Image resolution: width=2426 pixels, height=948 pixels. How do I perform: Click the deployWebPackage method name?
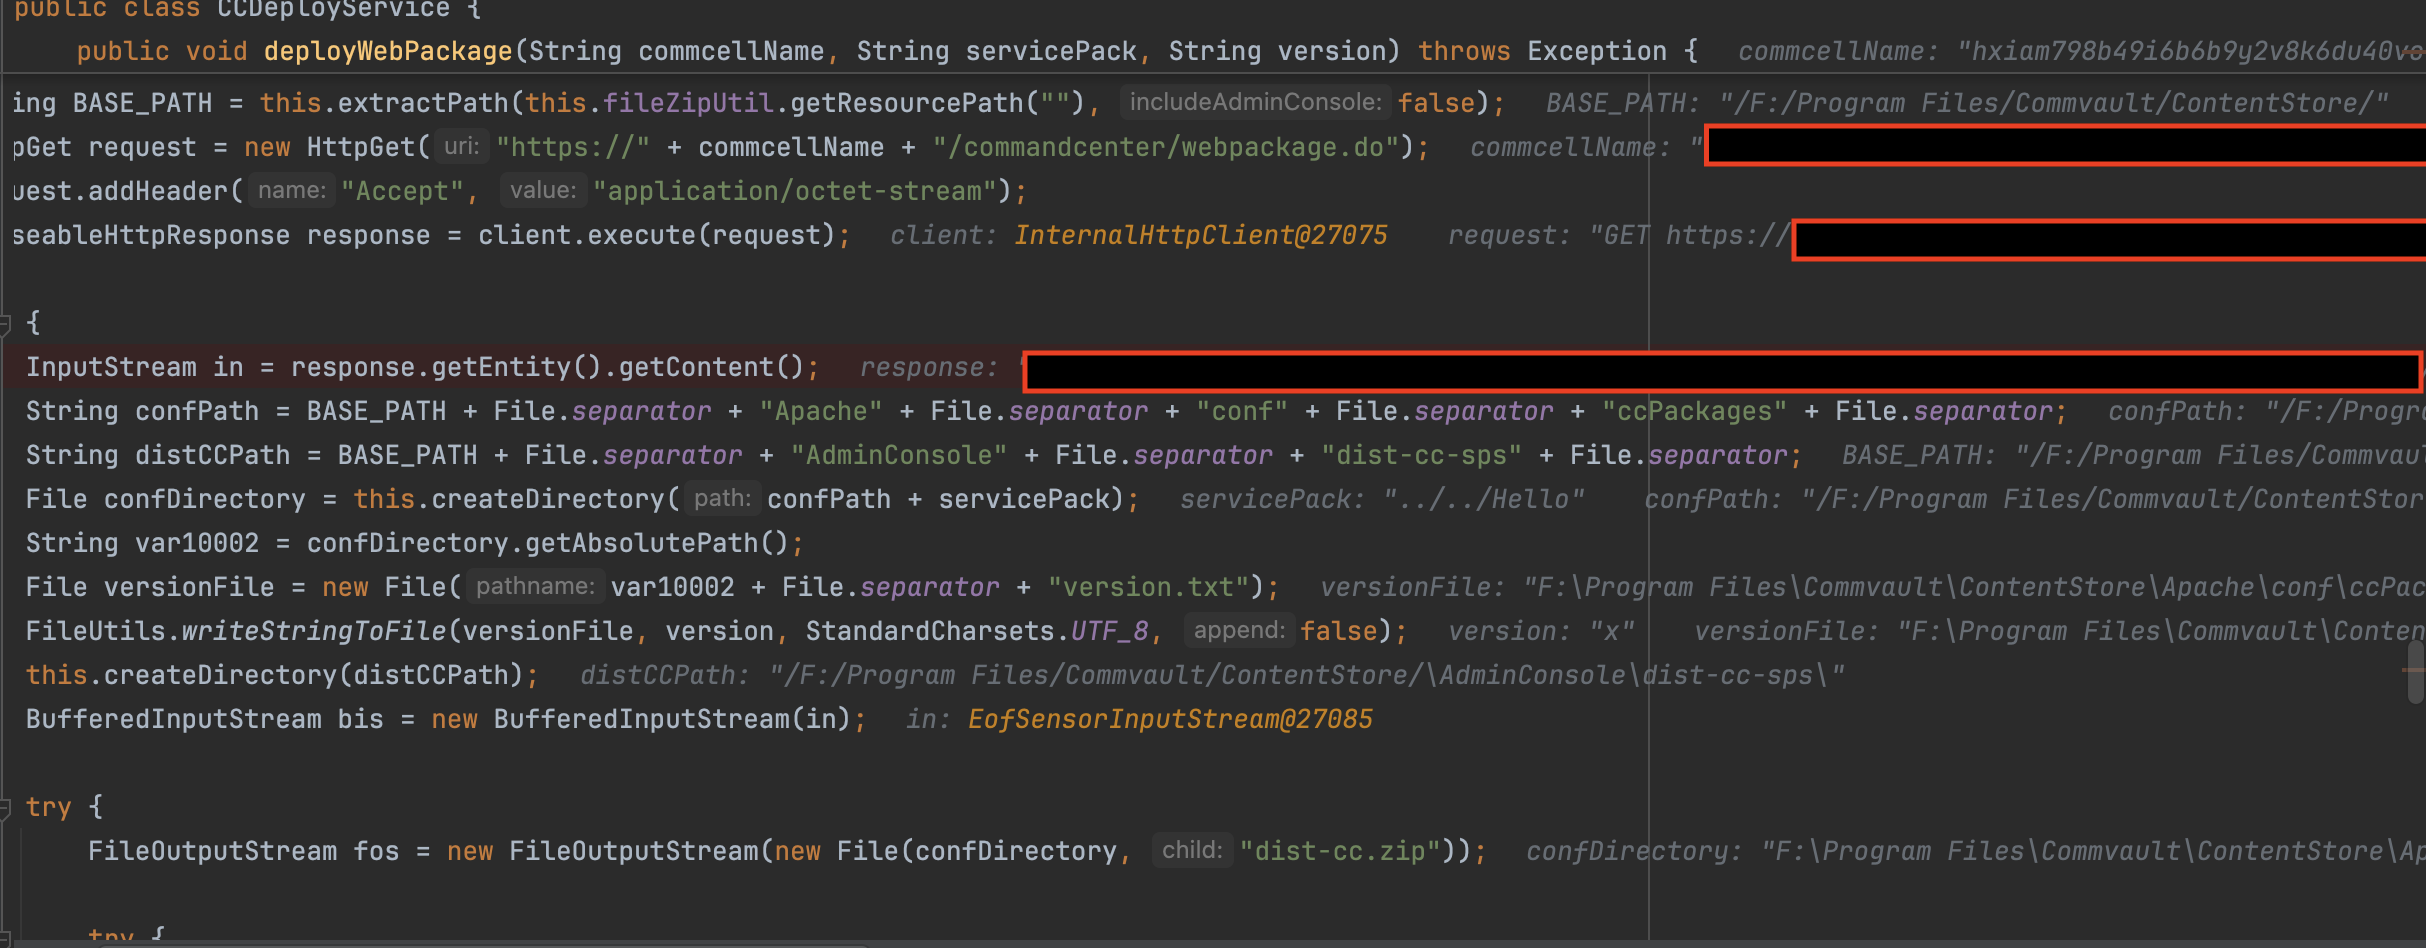[x=388, y=51]
